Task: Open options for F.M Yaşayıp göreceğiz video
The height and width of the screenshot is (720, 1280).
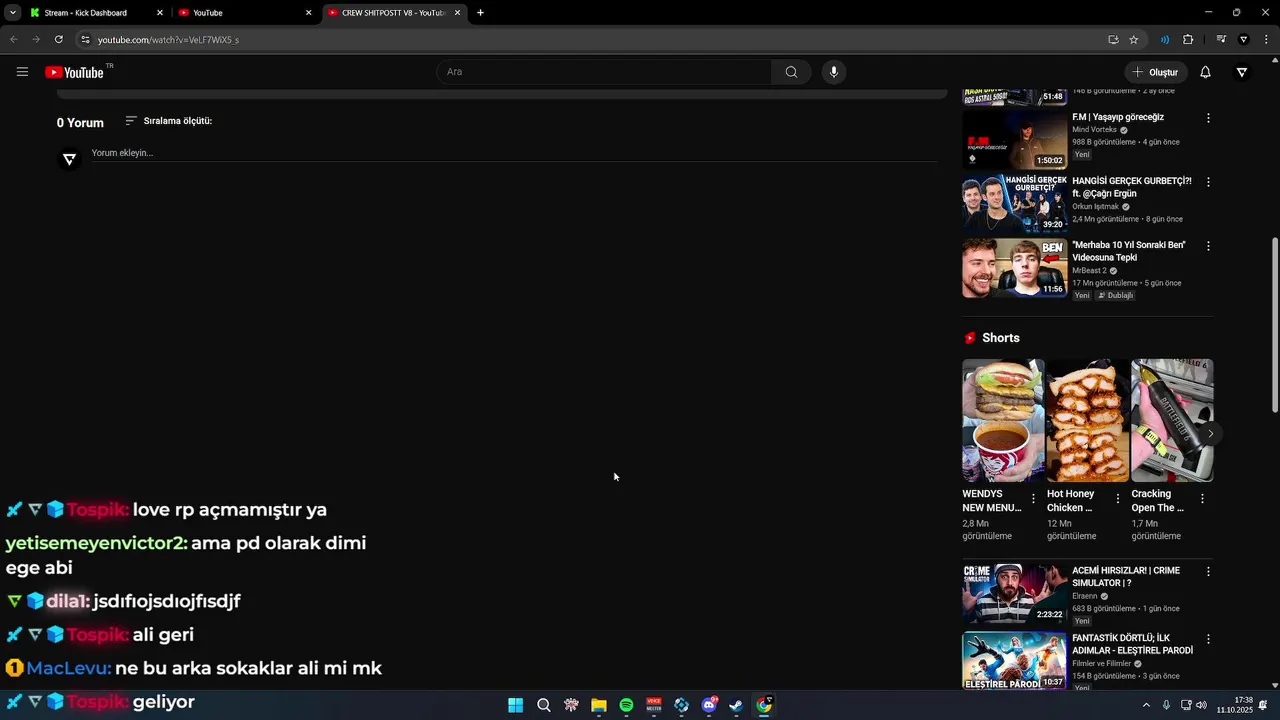Action: click(1208, 118)
